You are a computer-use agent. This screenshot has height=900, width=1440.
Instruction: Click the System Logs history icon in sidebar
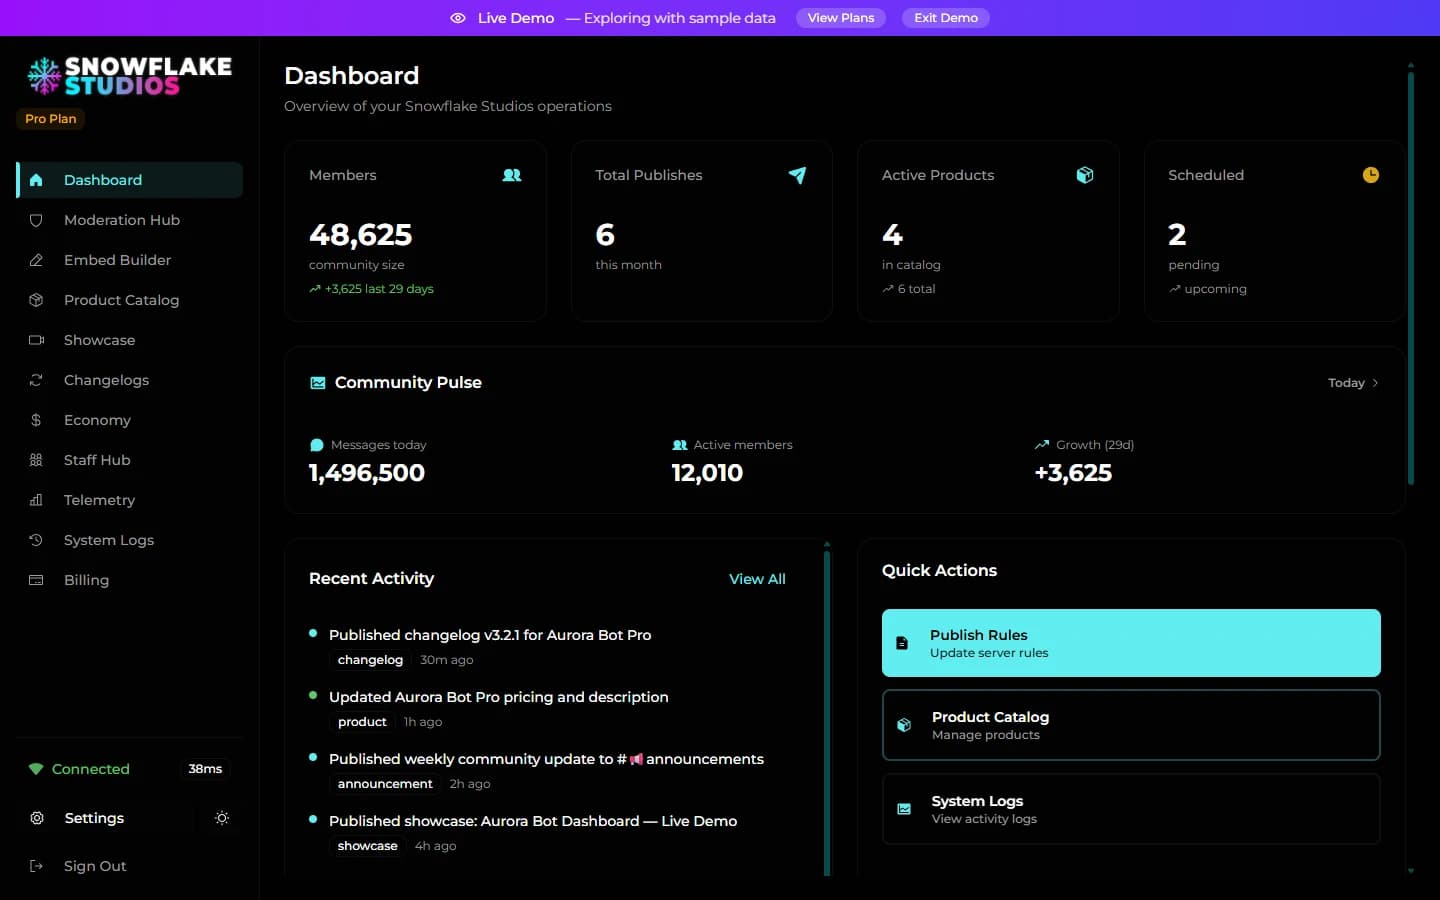click(36, 540)
